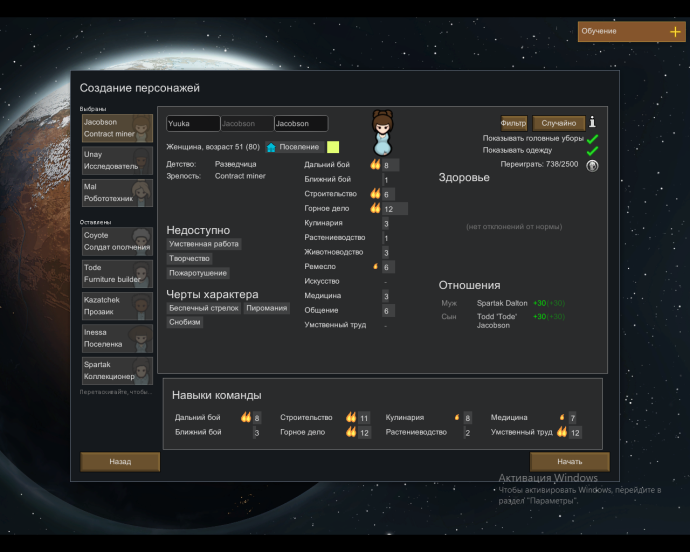Click skill row Животноводство
Screen dimensions: 690x552
(348, 252)
